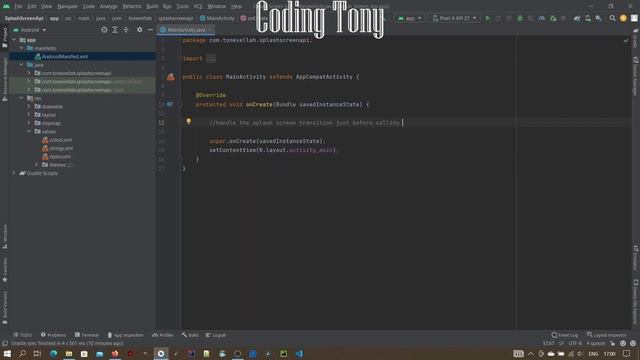The width and height of the screenshot is (640, 360).
Task: Collapse the manifests folder in tree
Action: [21, 48]
